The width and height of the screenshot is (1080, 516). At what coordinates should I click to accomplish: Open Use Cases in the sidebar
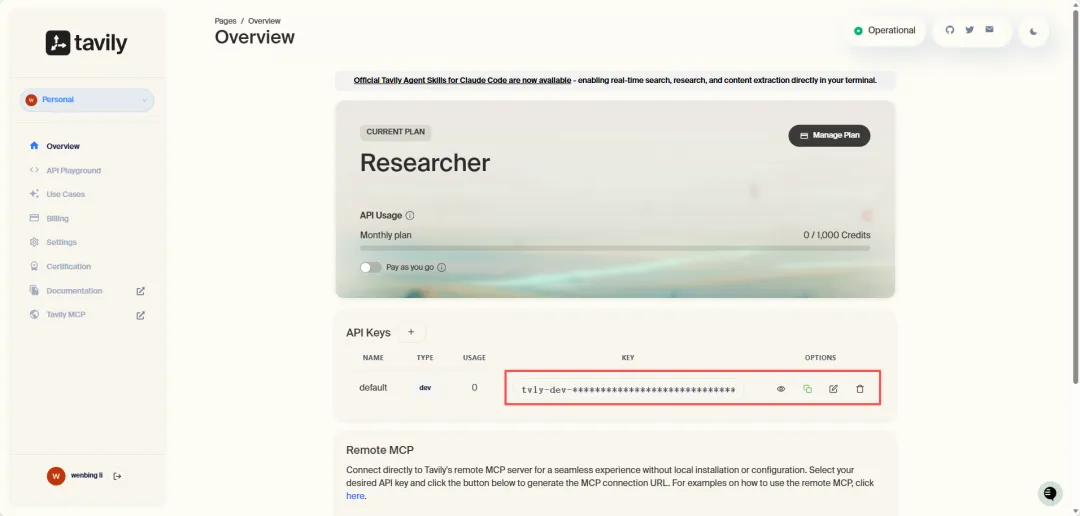click(x=65, y=194)
